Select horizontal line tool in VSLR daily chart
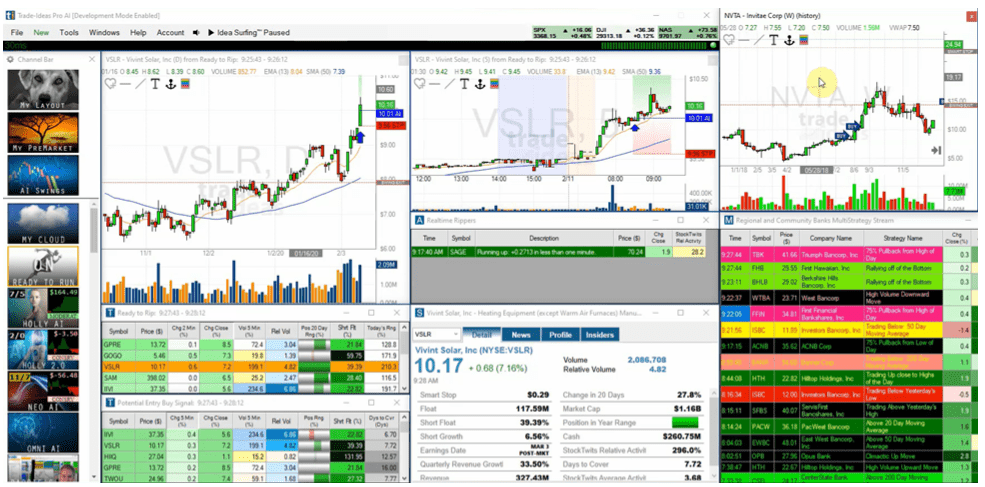 125,84
